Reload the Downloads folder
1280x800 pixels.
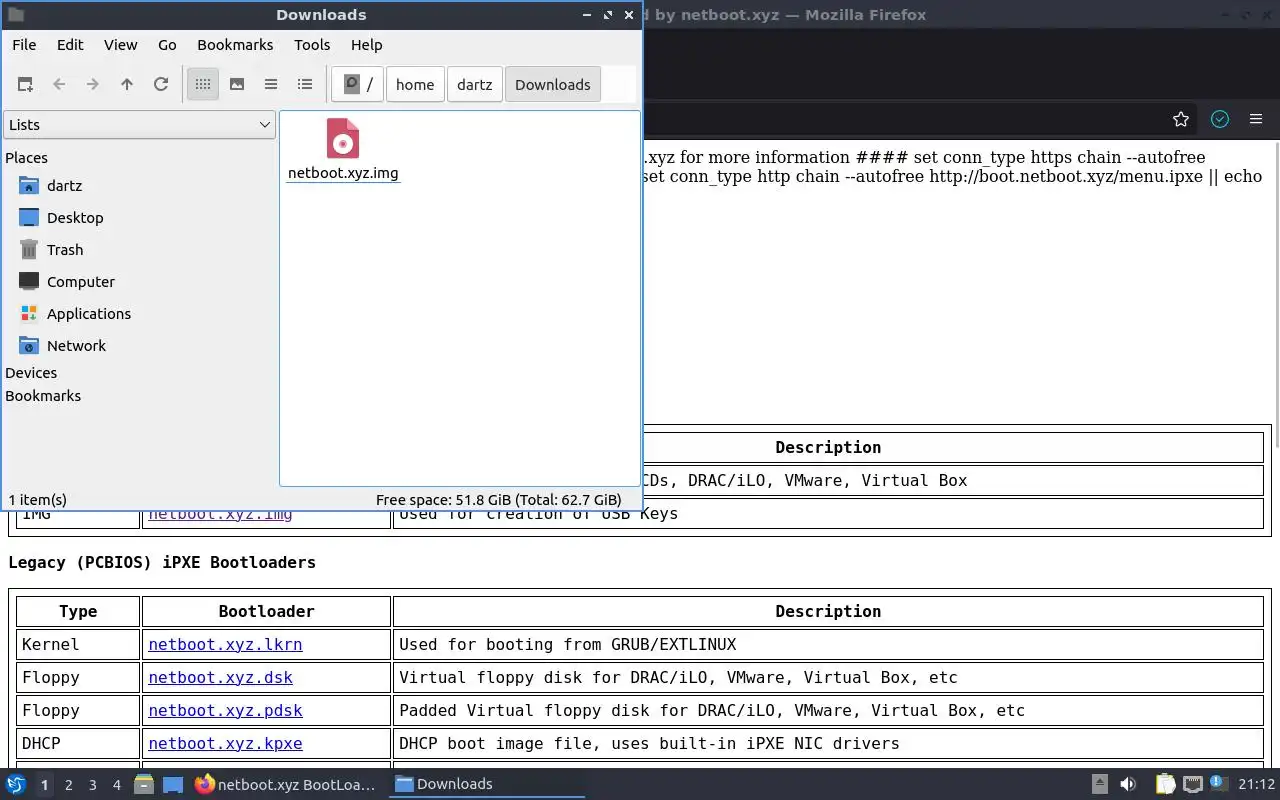[x=161, y=85]
